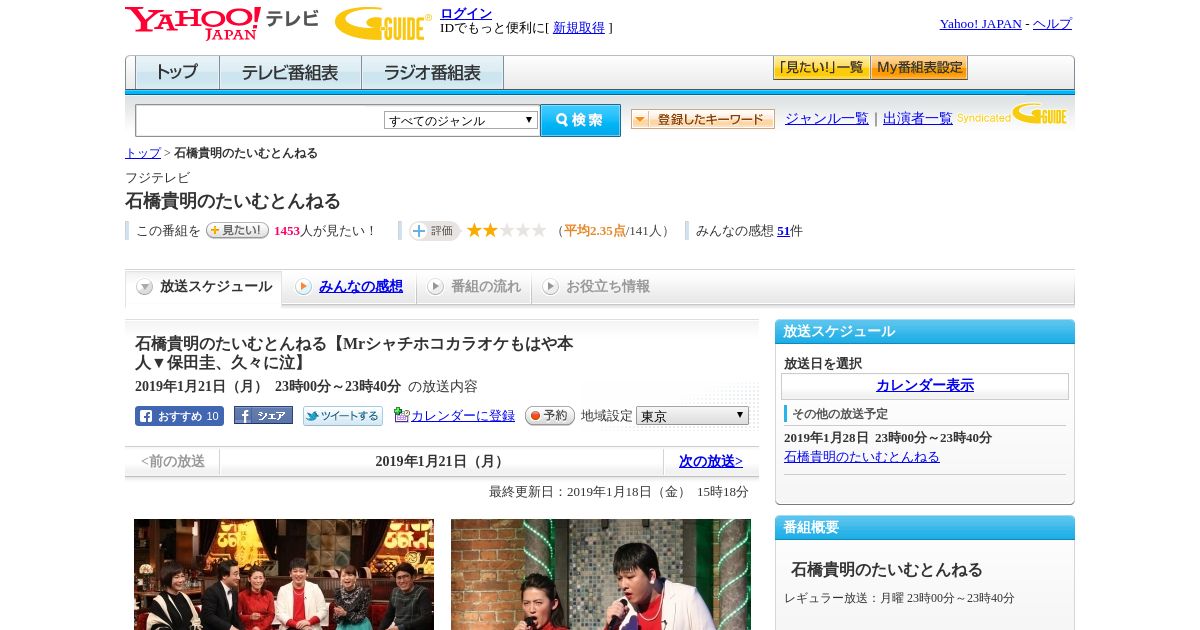The width and height of the screenshot is (1200, 630).
Task: Open the 地域設定 東京 dropdown
Action: (x=692, y=415)
